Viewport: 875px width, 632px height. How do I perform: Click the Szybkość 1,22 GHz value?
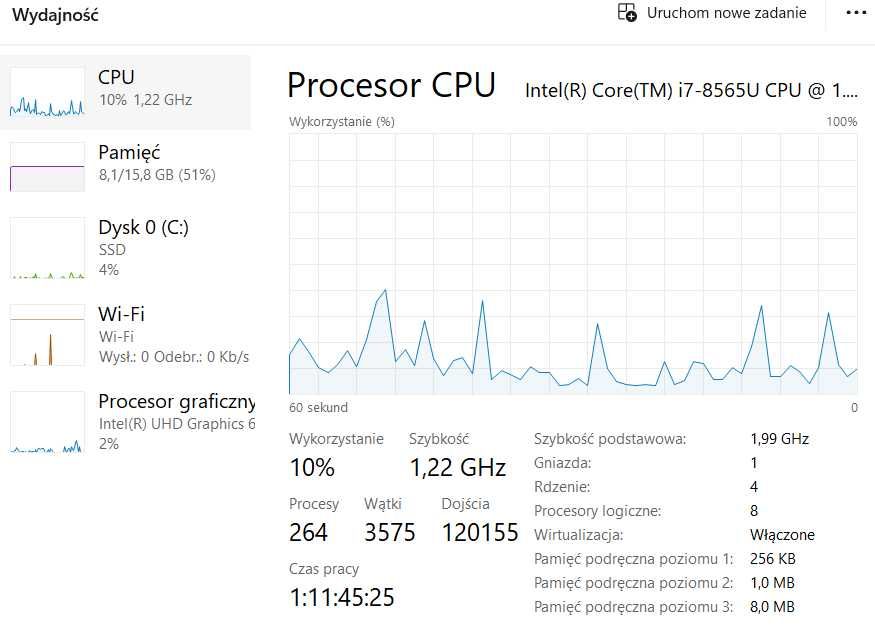[458, 467]
